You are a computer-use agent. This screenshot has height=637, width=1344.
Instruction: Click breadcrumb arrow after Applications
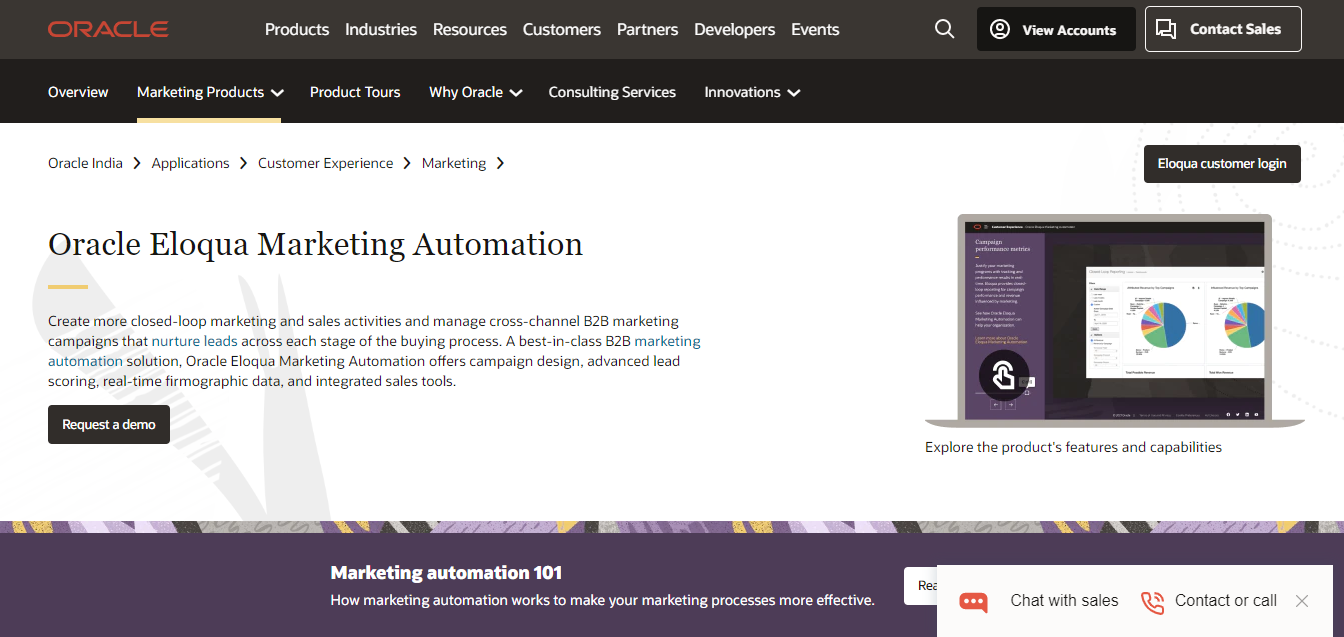click(x=243, y=163)
